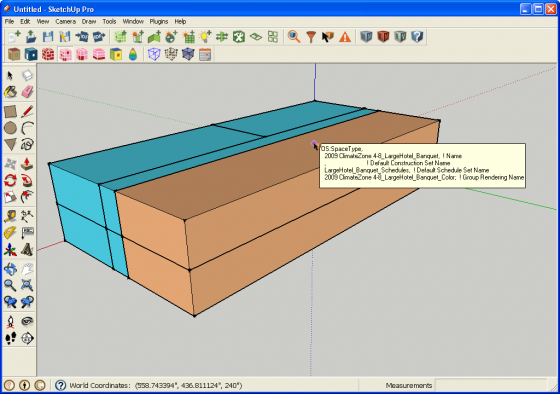560x394 pixels.
Task: Select the New Luminaire lightbulb tool
Action: 205,37
